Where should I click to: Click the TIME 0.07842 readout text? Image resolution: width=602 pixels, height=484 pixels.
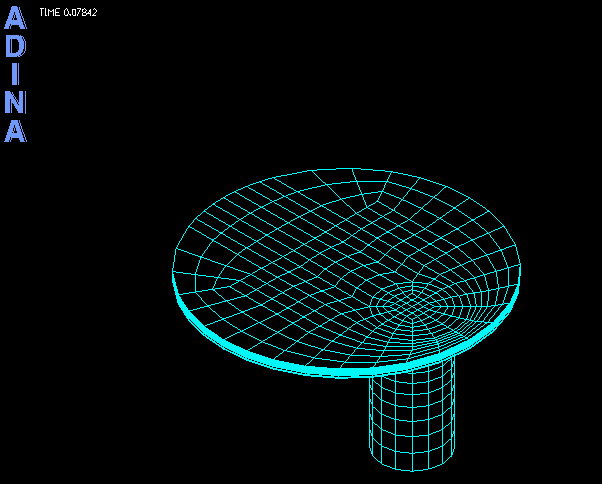pos(68,12)
